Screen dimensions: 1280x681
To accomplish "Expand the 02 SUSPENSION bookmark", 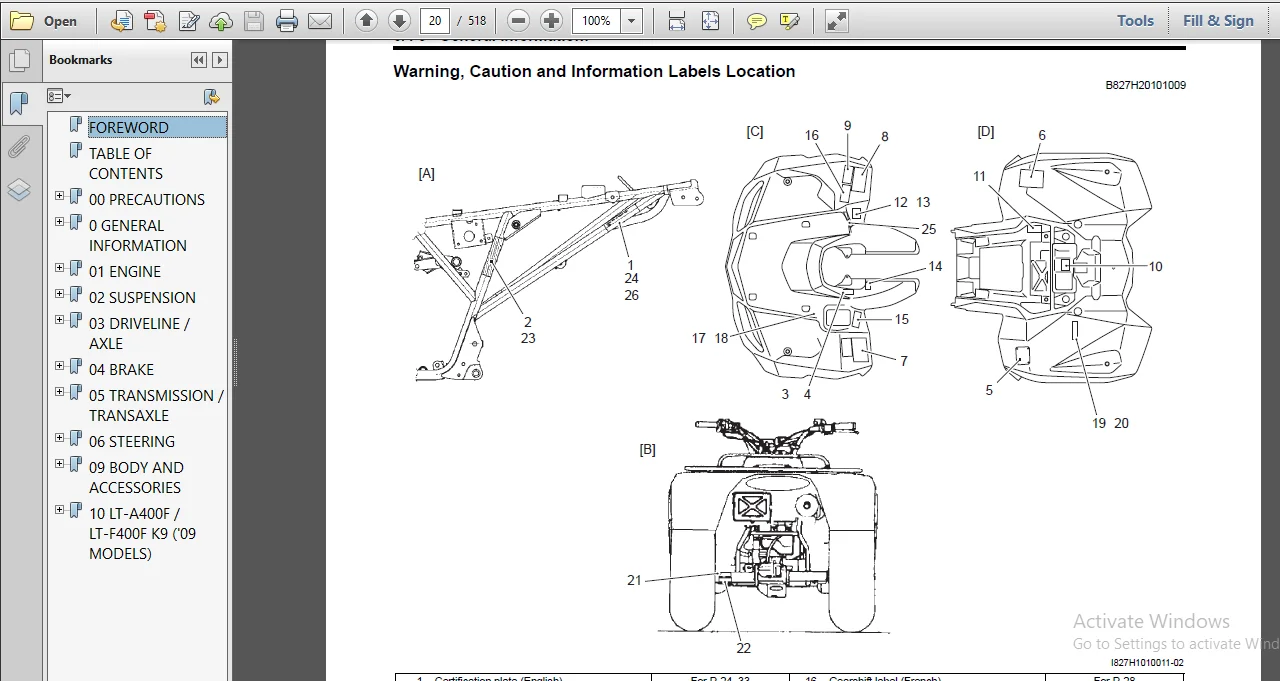I will point(60,294).
